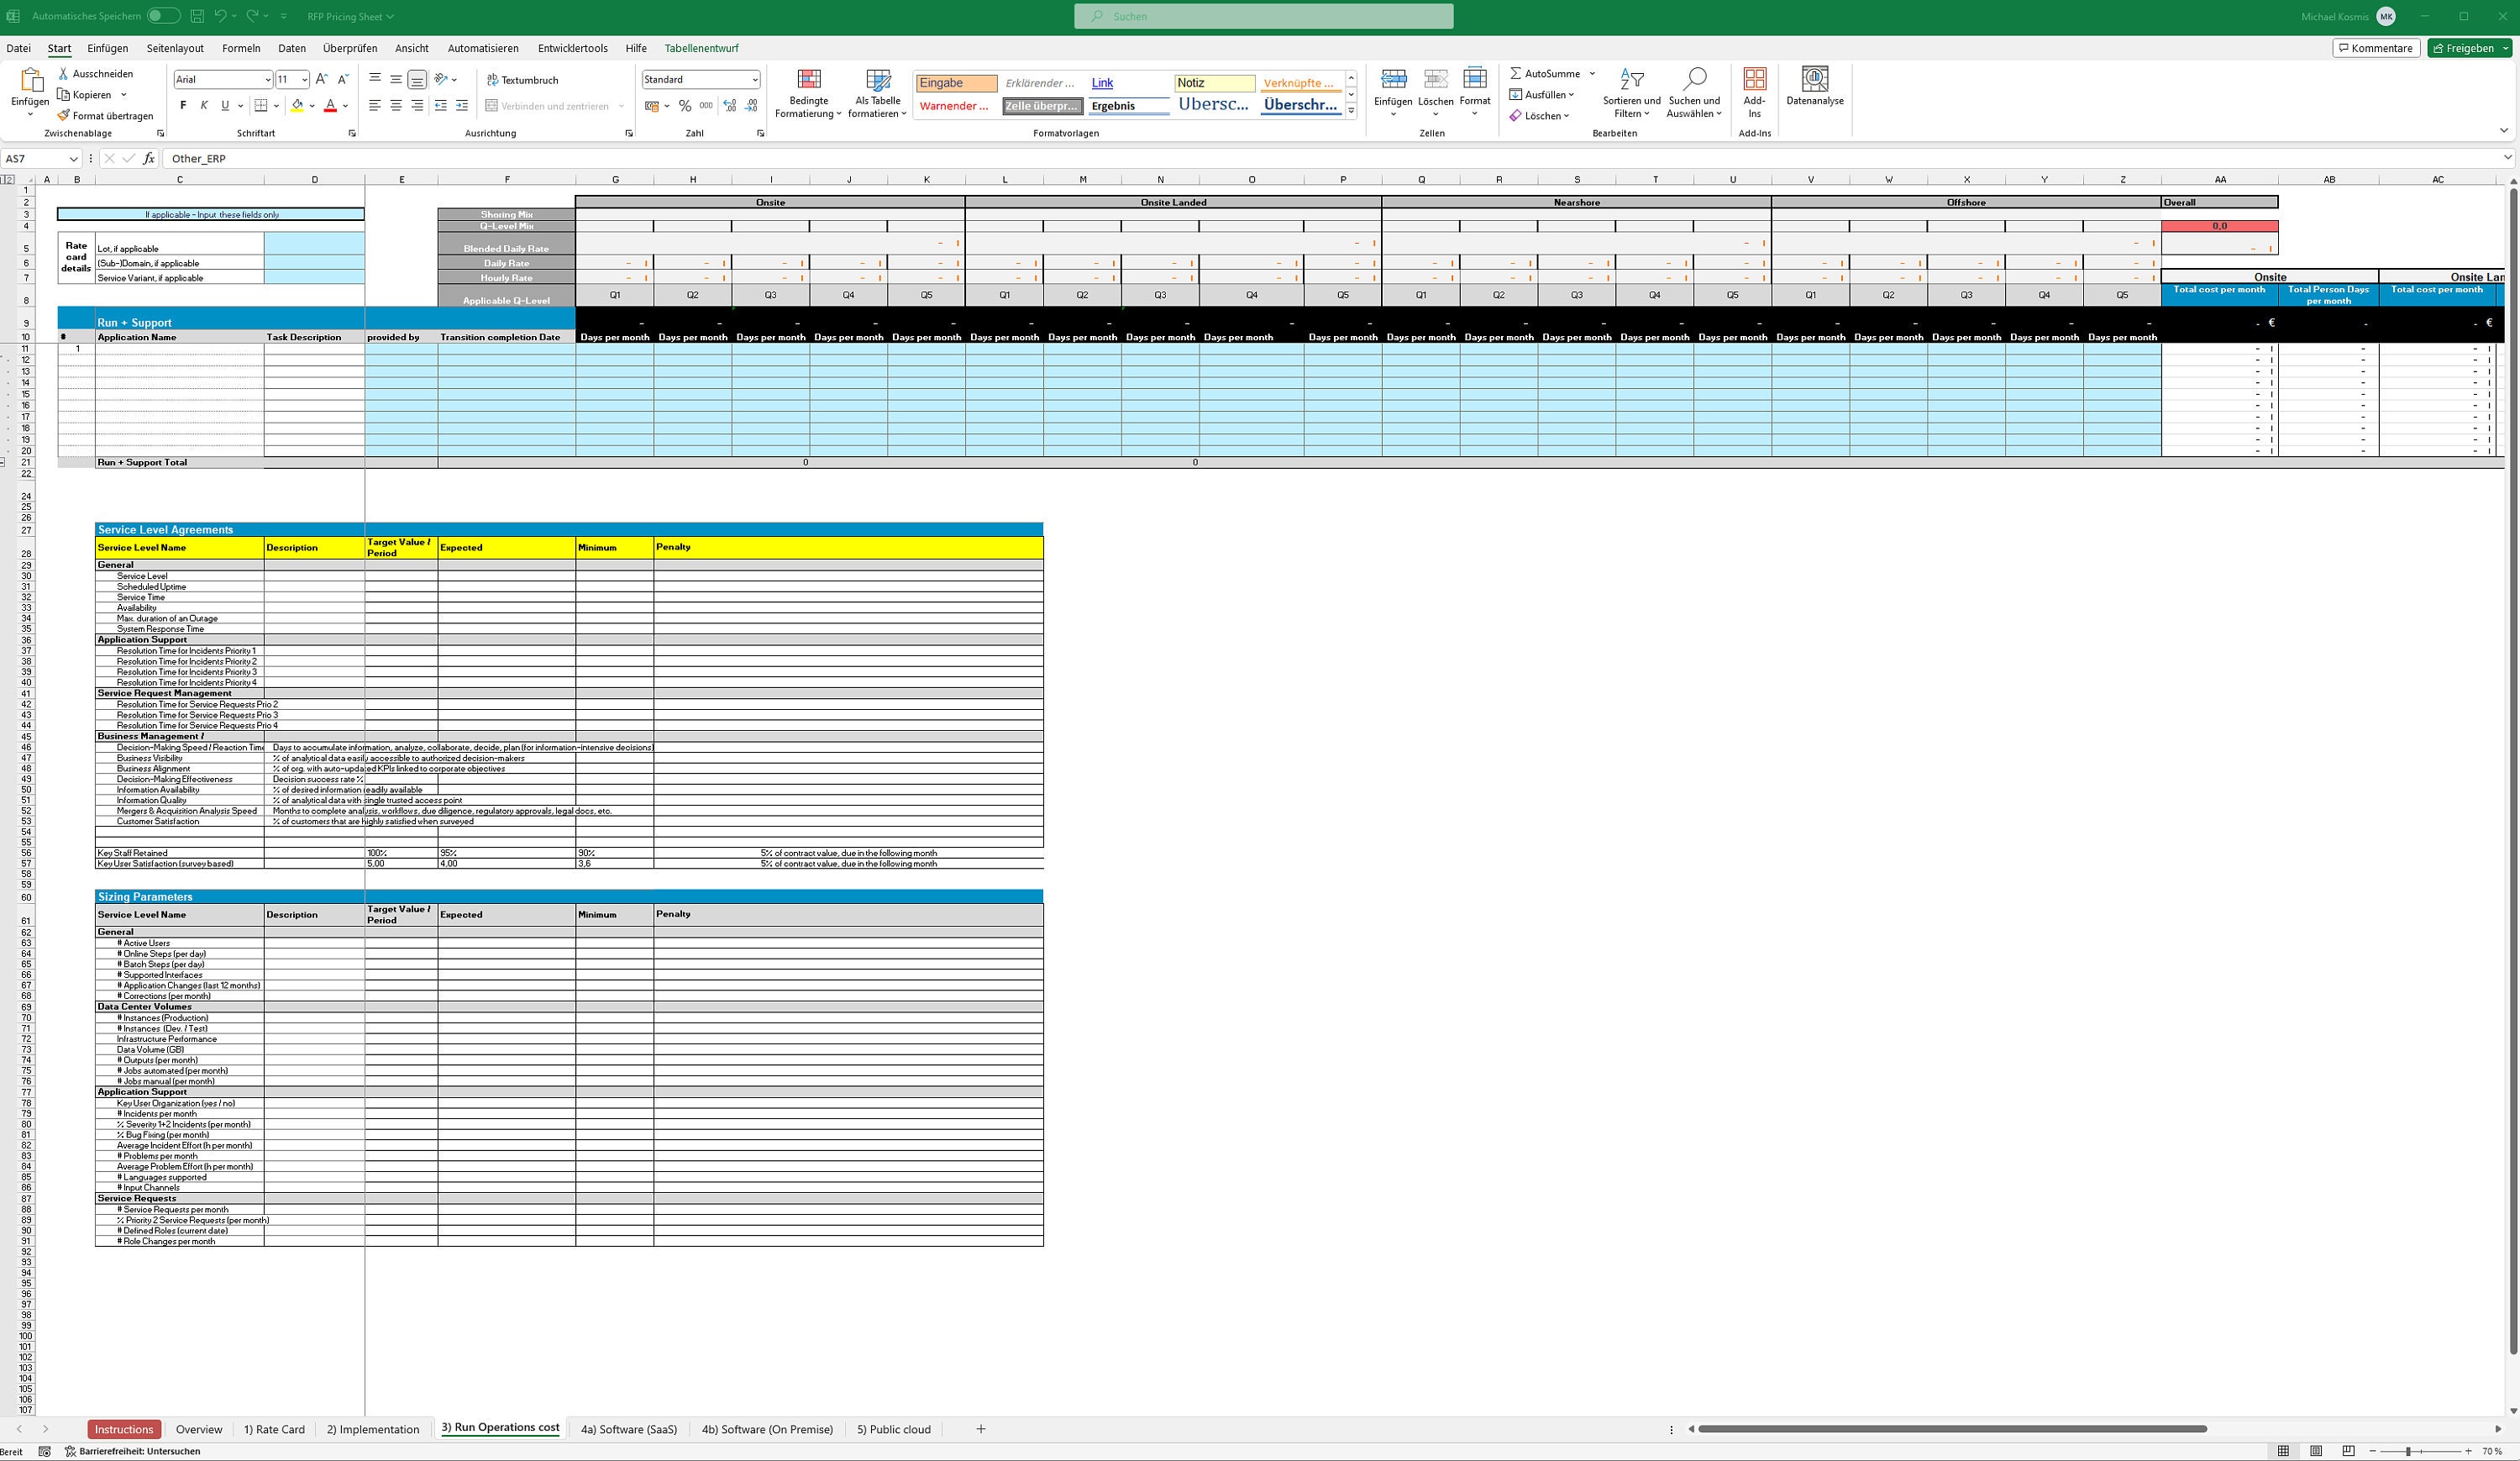Click the Suchen search box
The width and height of the screenshot is (2520, 1461).
tap(1263, 16)
